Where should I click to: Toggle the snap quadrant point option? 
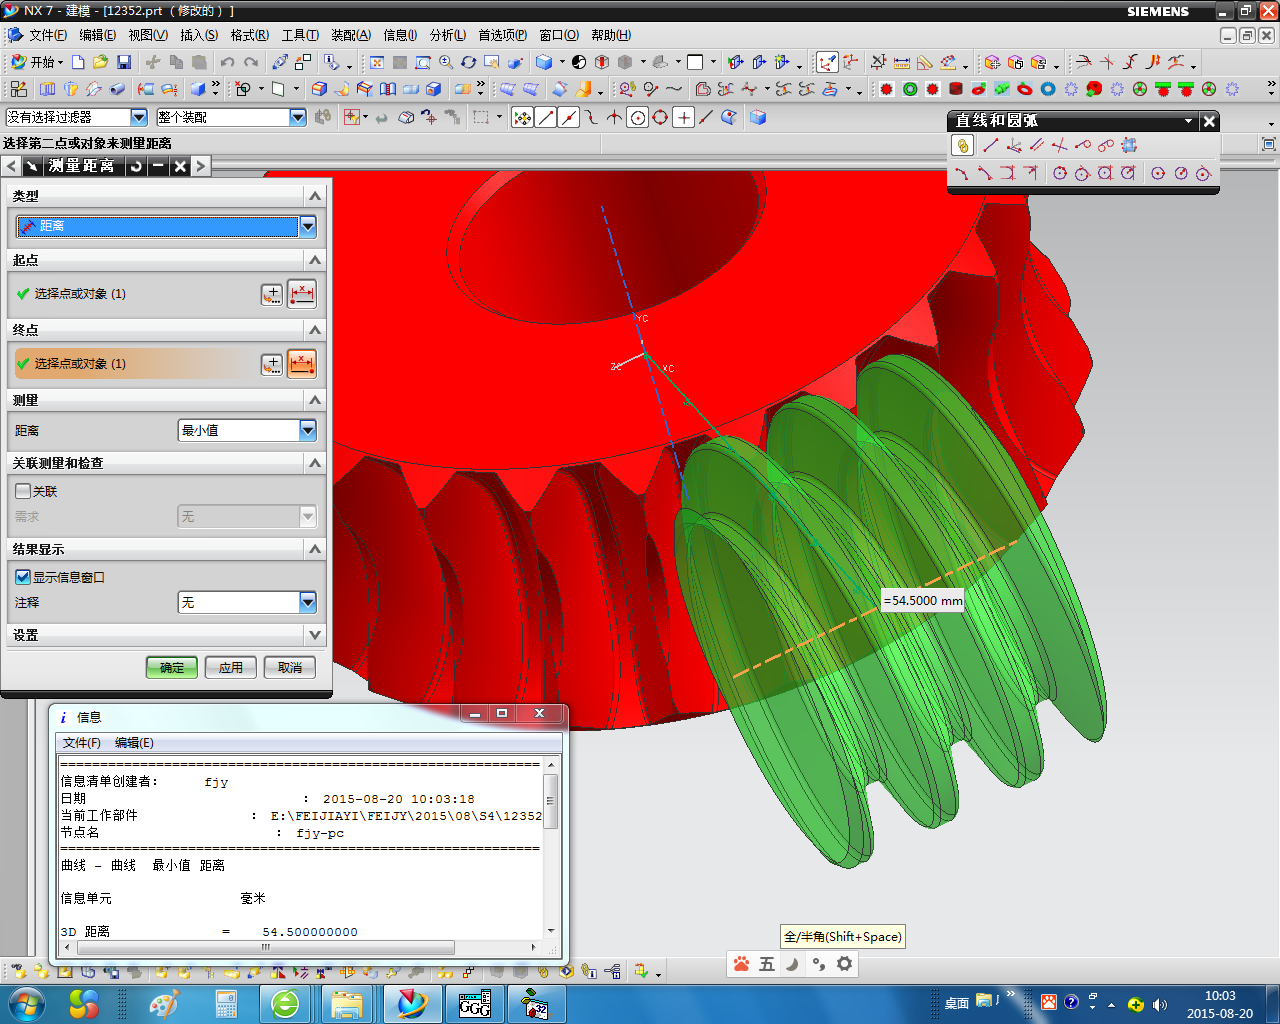[x=661, y=117]
